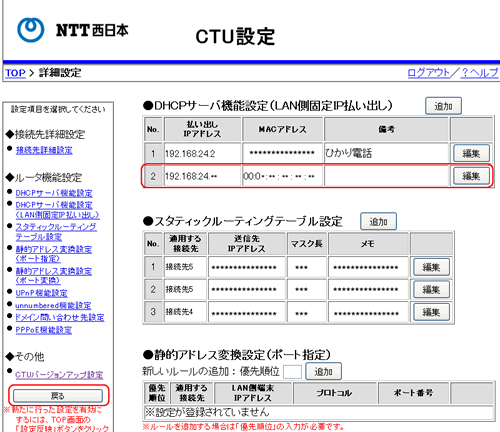500x432 pixels.
Task: Click the 備考 column header
Action: (387, 129)
